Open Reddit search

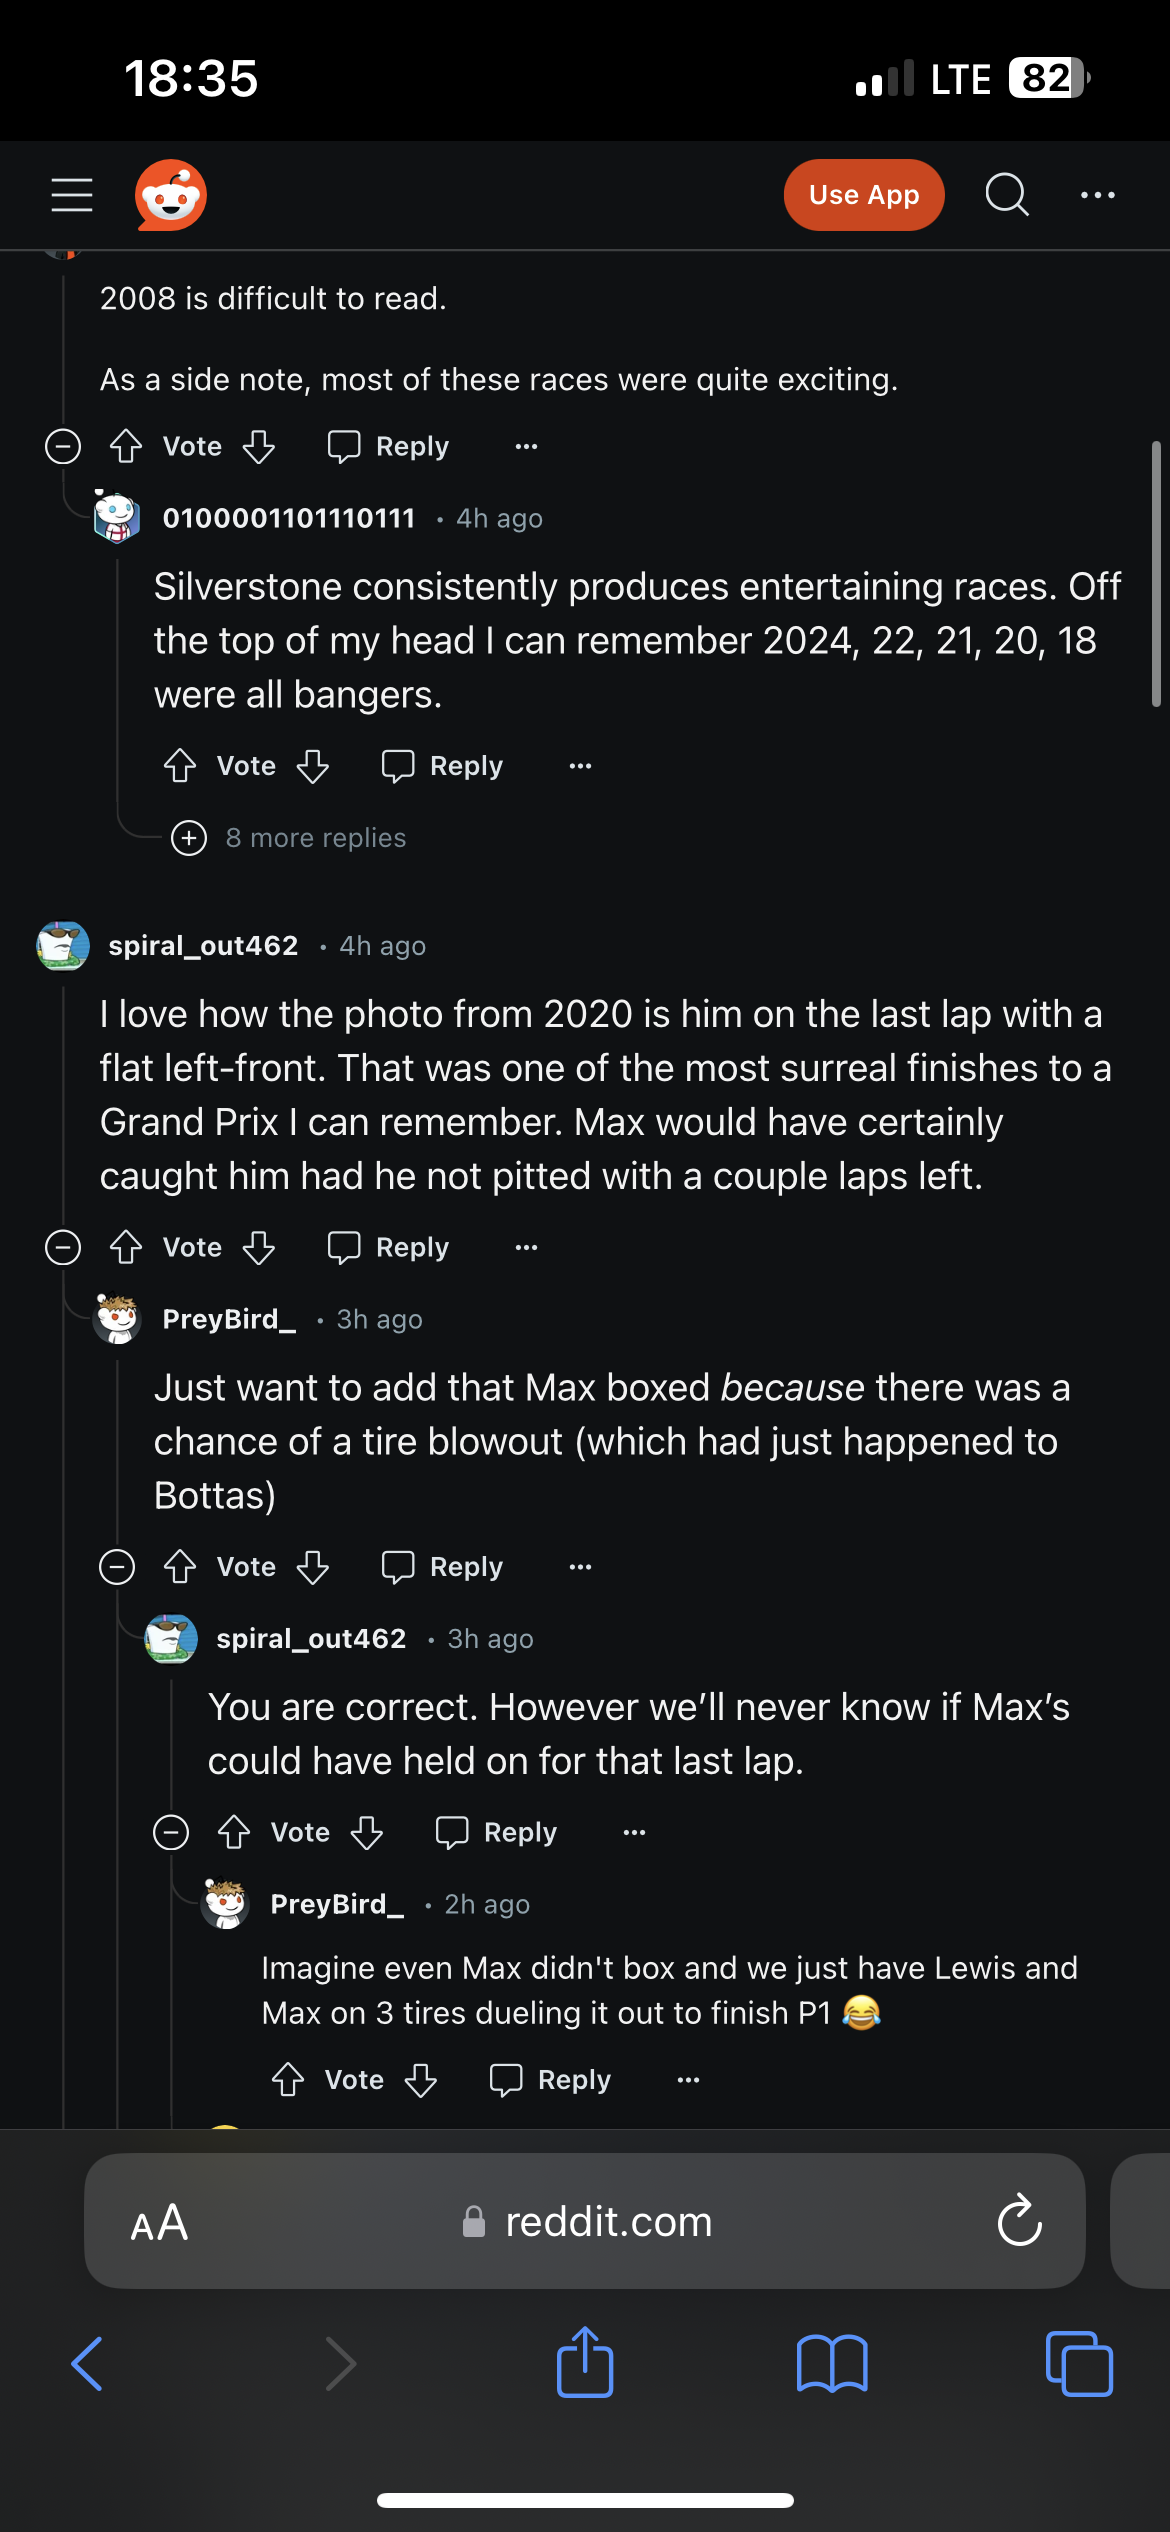pos(1007,195)
